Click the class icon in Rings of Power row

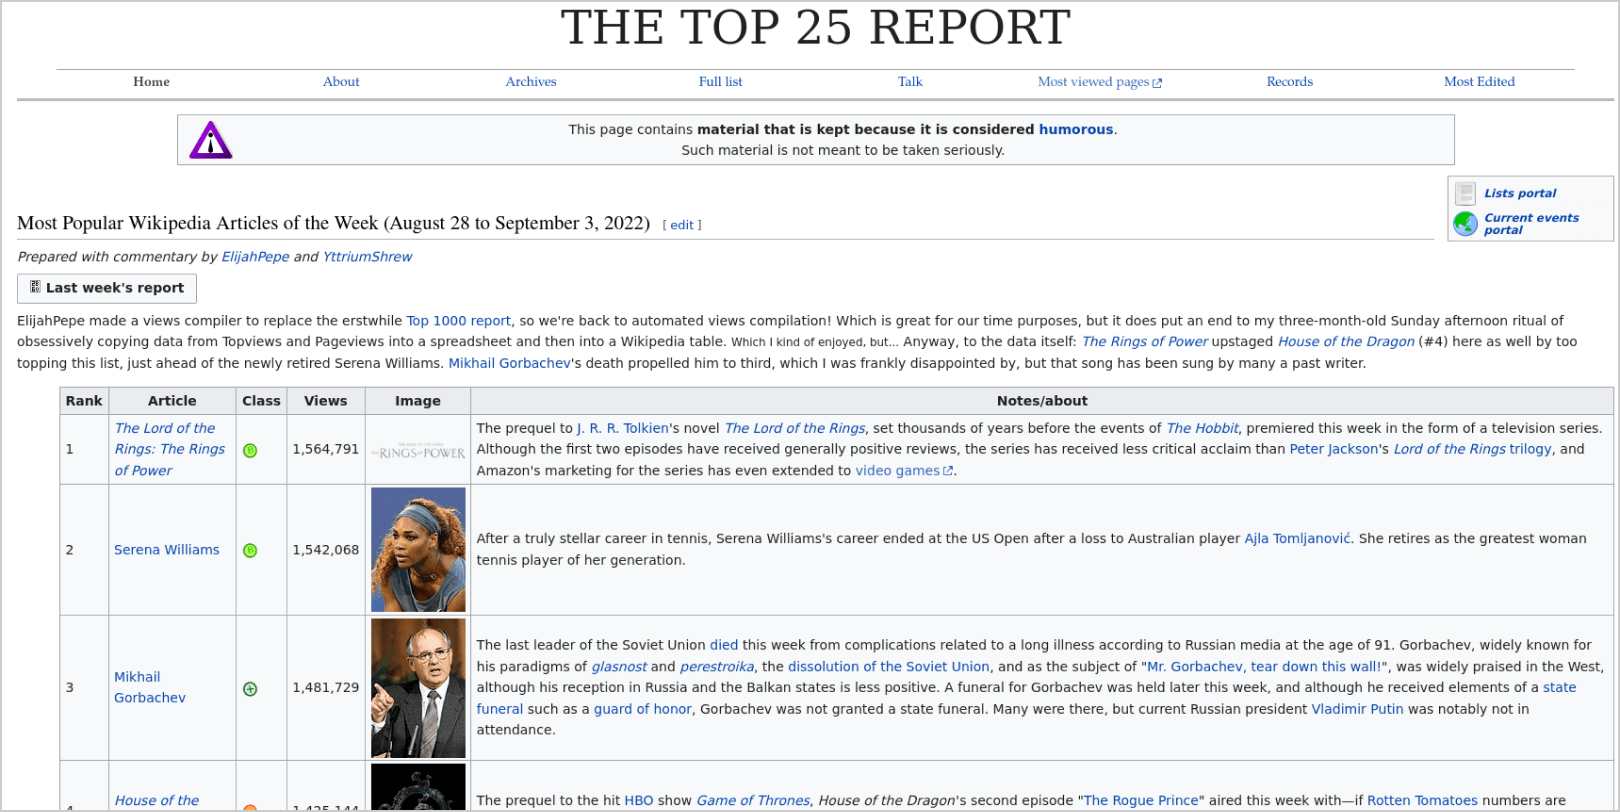tap(250, 450)
